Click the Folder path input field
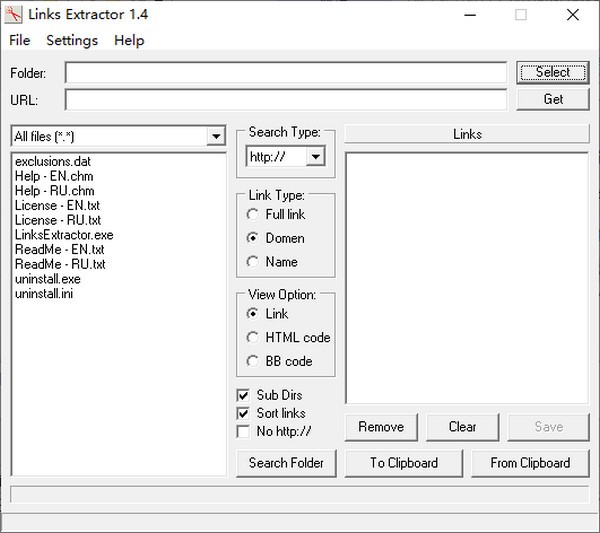The width and height of the screenshot is (600, 533). pyautogui.click(x=286, y=73)
